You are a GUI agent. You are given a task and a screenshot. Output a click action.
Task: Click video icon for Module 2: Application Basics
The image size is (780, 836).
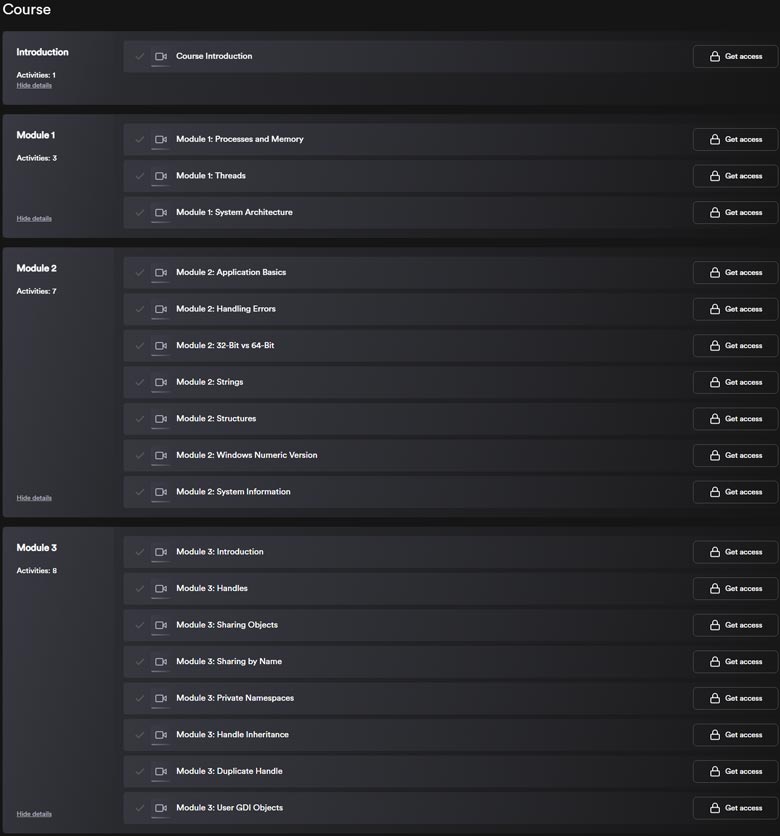[160, 272]
